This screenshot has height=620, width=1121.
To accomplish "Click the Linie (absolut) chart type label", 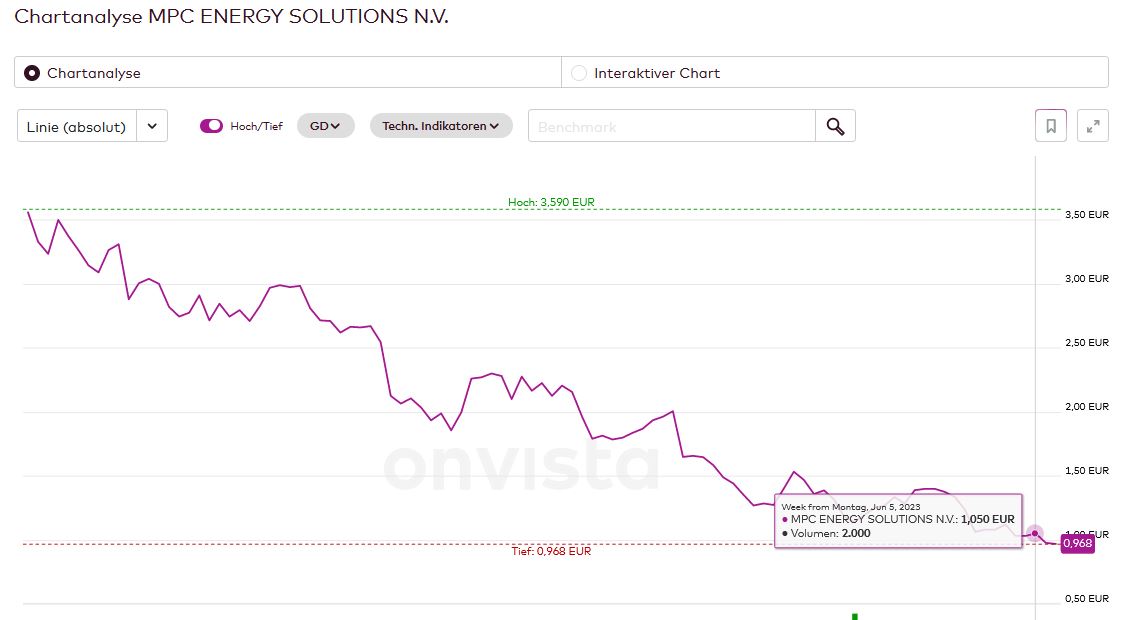I will pos(76,126).
